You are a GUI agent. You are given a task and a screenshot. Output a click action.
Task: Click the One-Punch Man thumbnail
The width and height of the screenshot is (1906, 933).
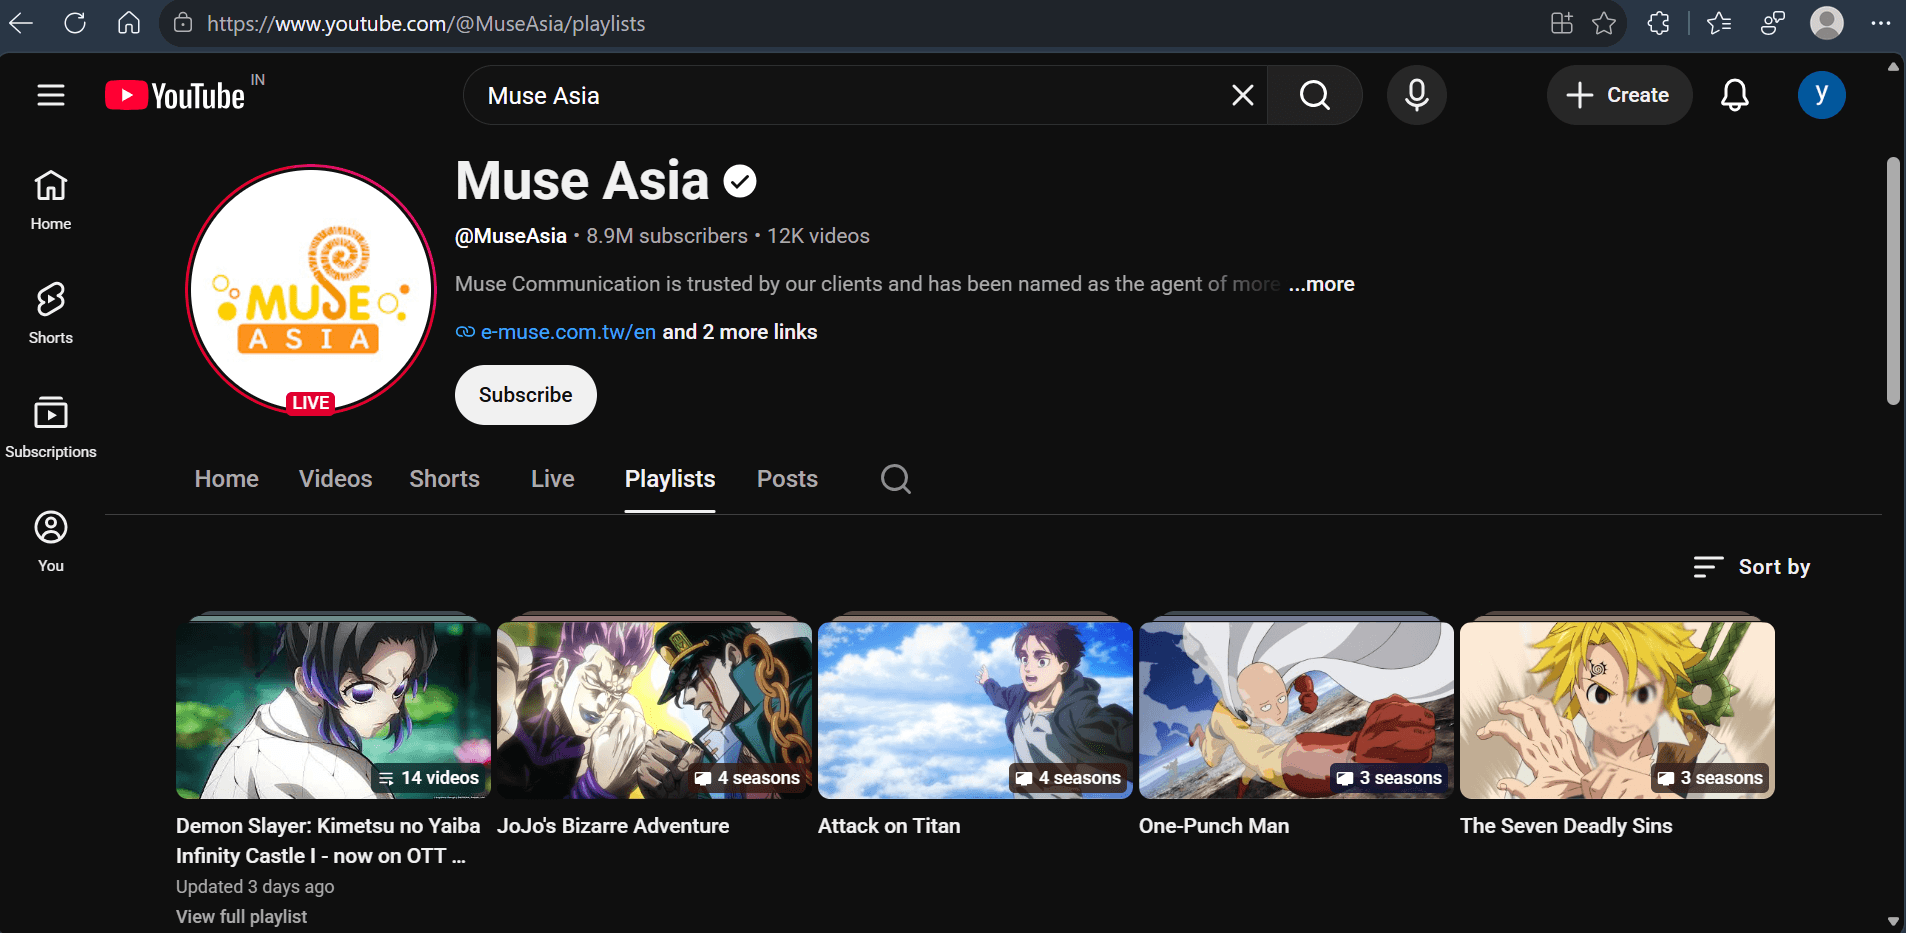tap(1296, 710)
